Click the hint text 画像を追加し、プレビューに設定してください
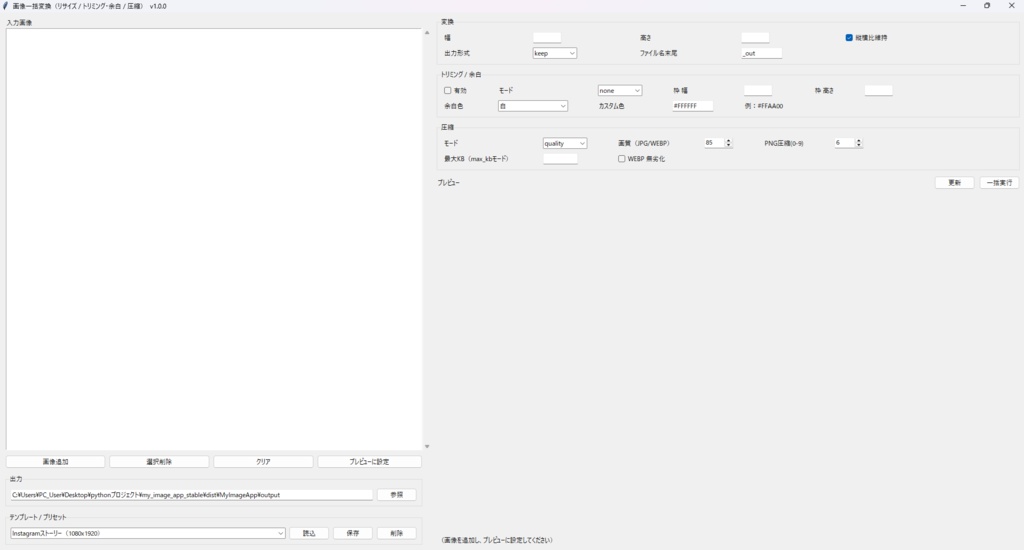1024x550 pixels. [x=497, y=540]
